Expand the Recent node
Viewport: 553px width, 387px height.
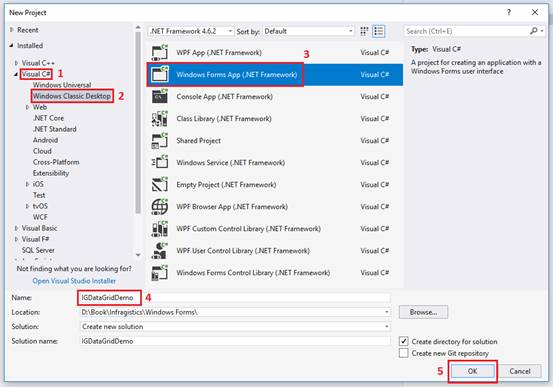pyautogui.click(x=12, y=30)
